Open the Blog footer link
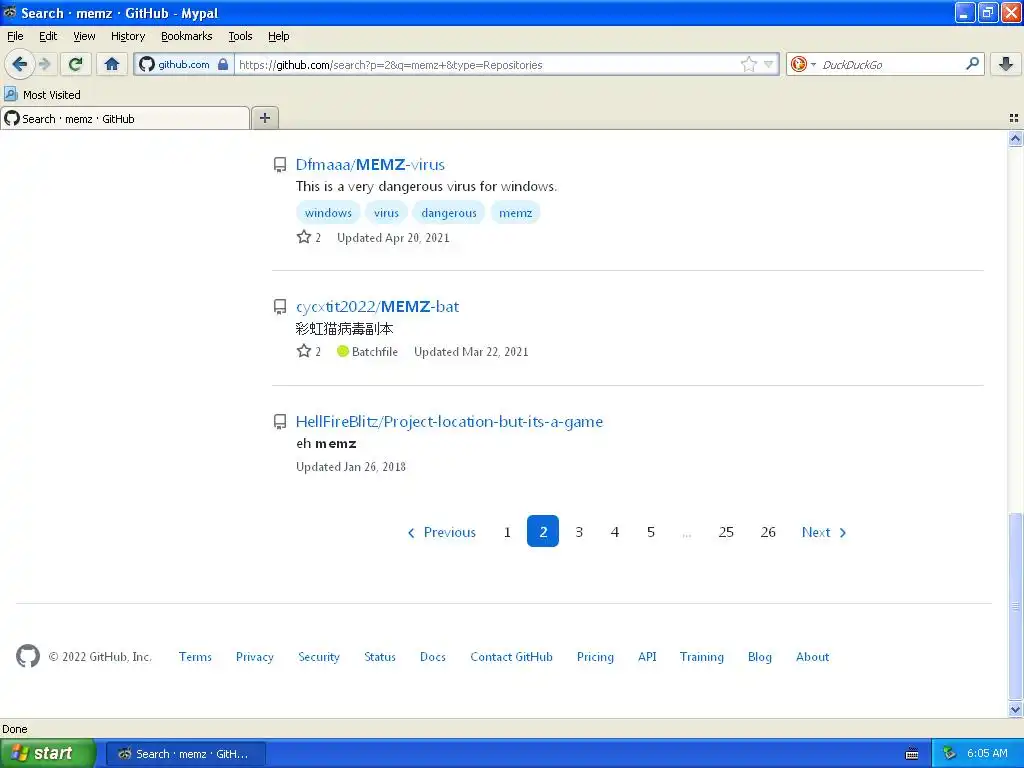The height and width of the screenshot is (768, 1024). (x=760, y=657)
